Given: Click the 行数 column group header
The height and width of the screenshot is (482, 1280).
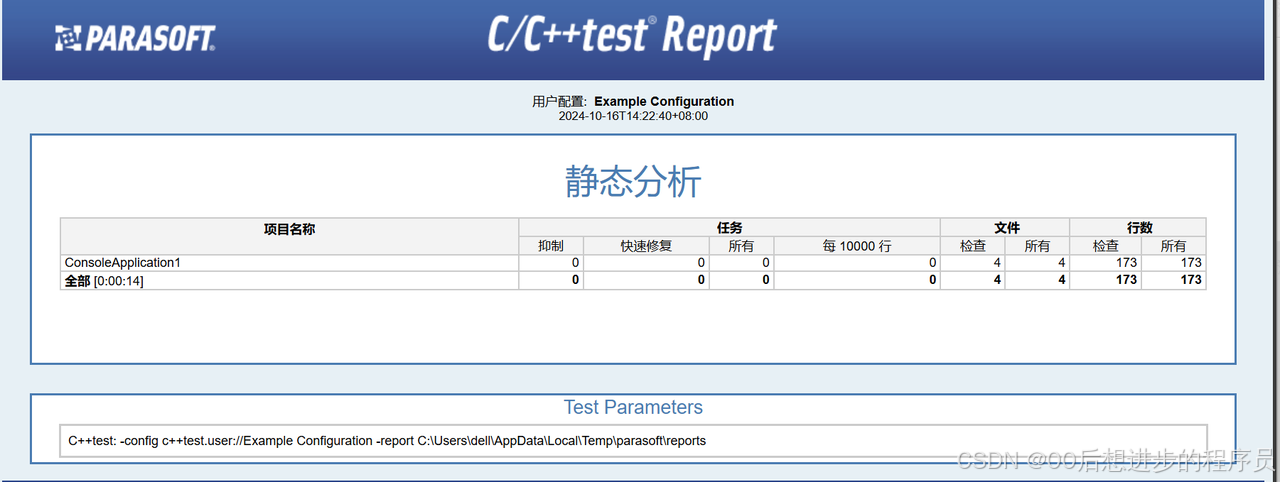Looking at the screenshot, I should click(1138, 228).
